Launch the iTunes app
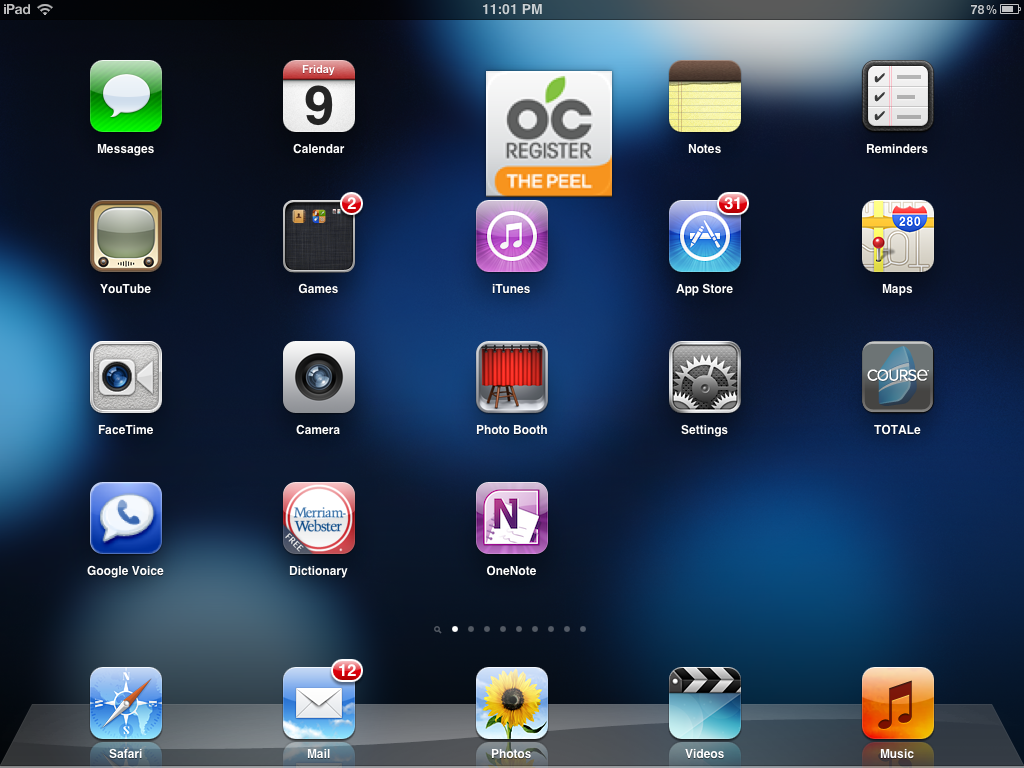 [511, 236]
